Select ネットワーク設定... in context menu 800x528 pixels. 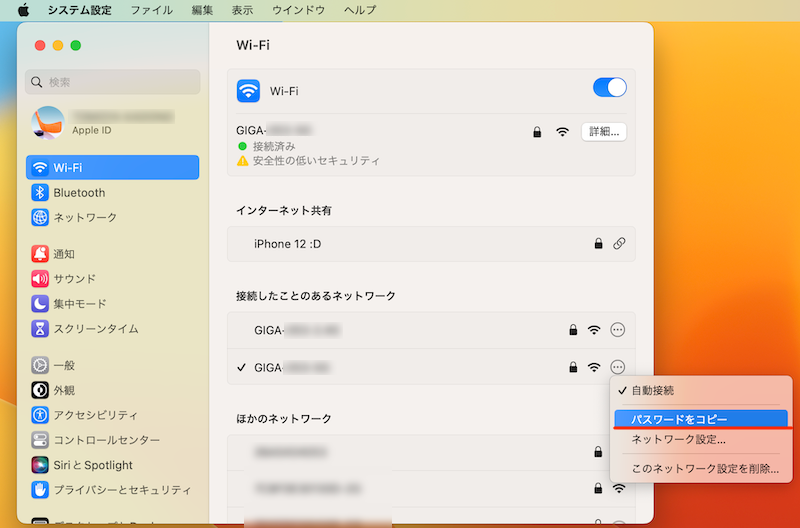point(678,439)
